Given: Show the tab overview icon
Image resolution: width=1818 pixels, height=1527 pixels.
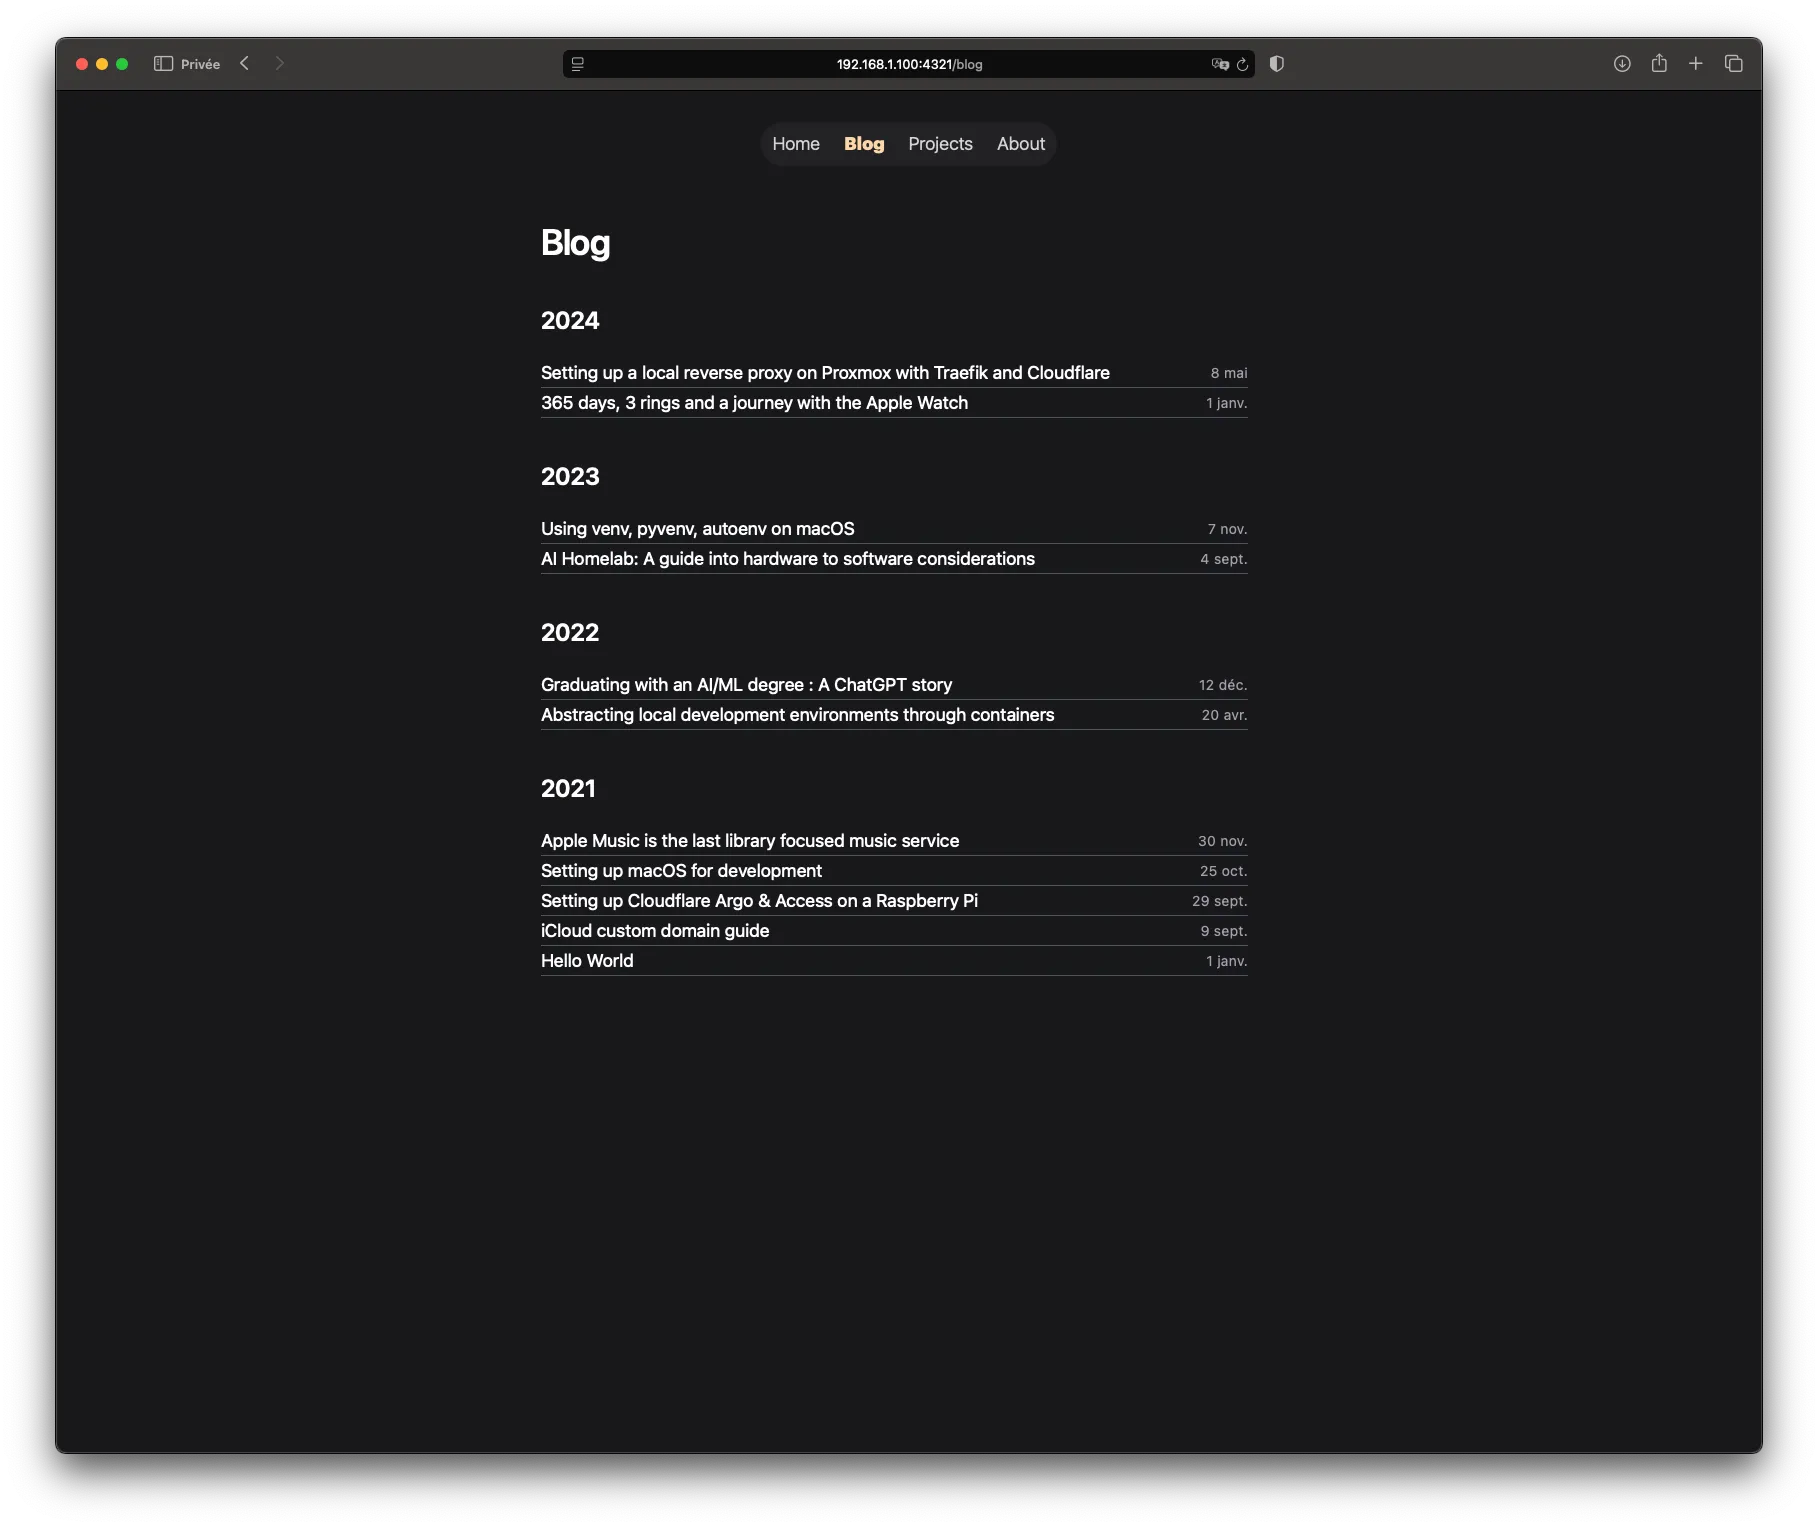Looking at the screenshot, I should pyautogui.click(x=1734, y=64).
